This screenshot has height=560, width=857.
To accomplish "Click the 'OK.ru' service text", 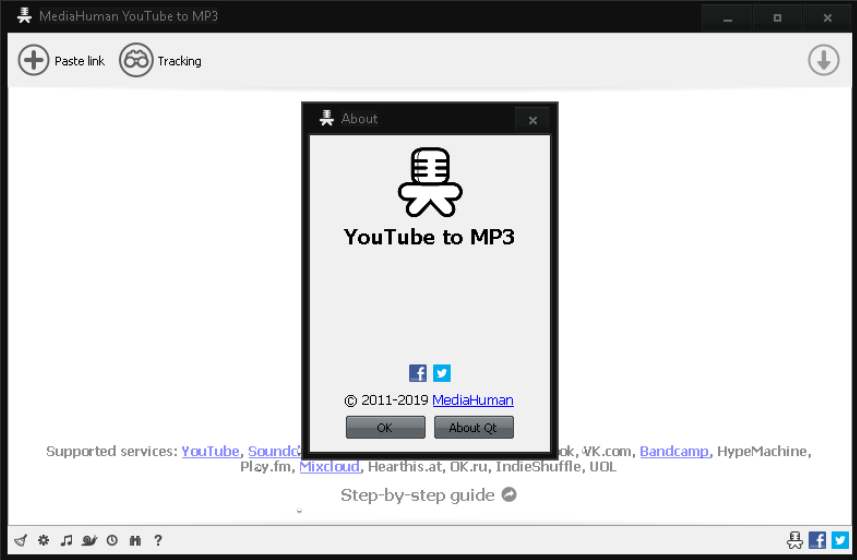I will click(x=468, y=467).
